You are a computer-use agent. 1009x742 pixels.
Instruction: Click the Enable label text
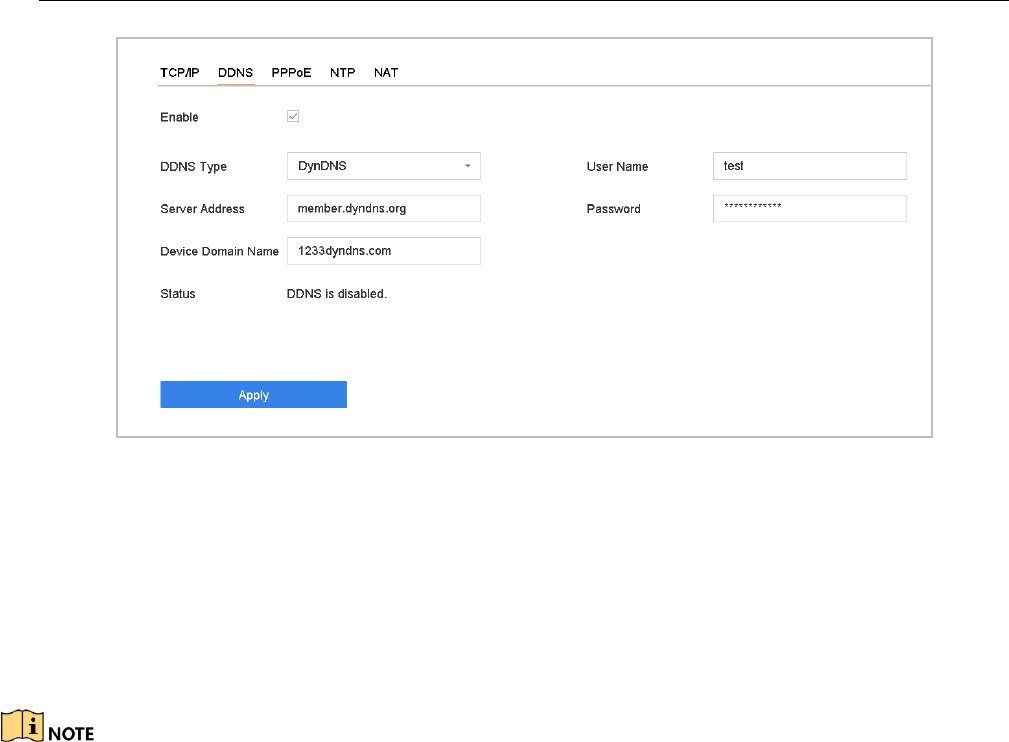pos(180,117)
